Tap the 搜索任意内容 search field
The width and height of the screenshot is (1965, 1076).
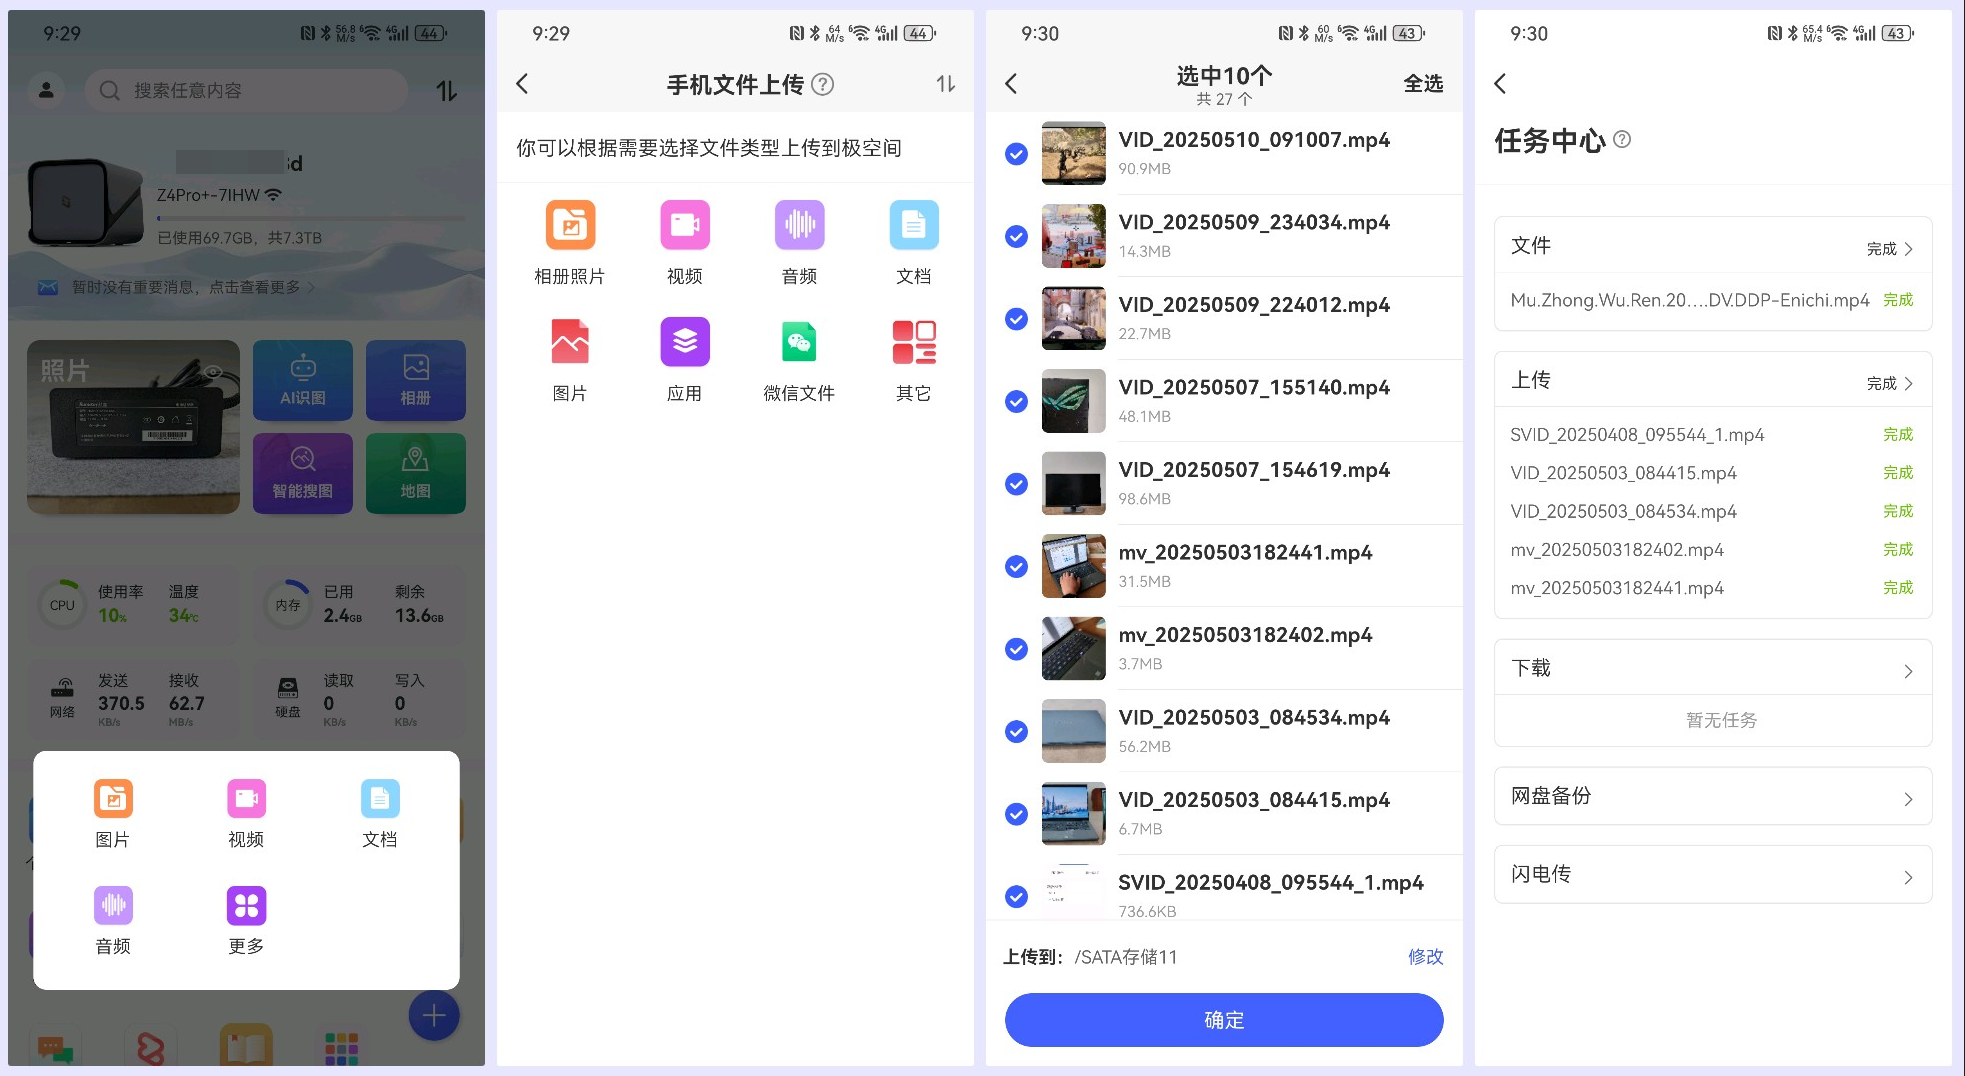246,90
